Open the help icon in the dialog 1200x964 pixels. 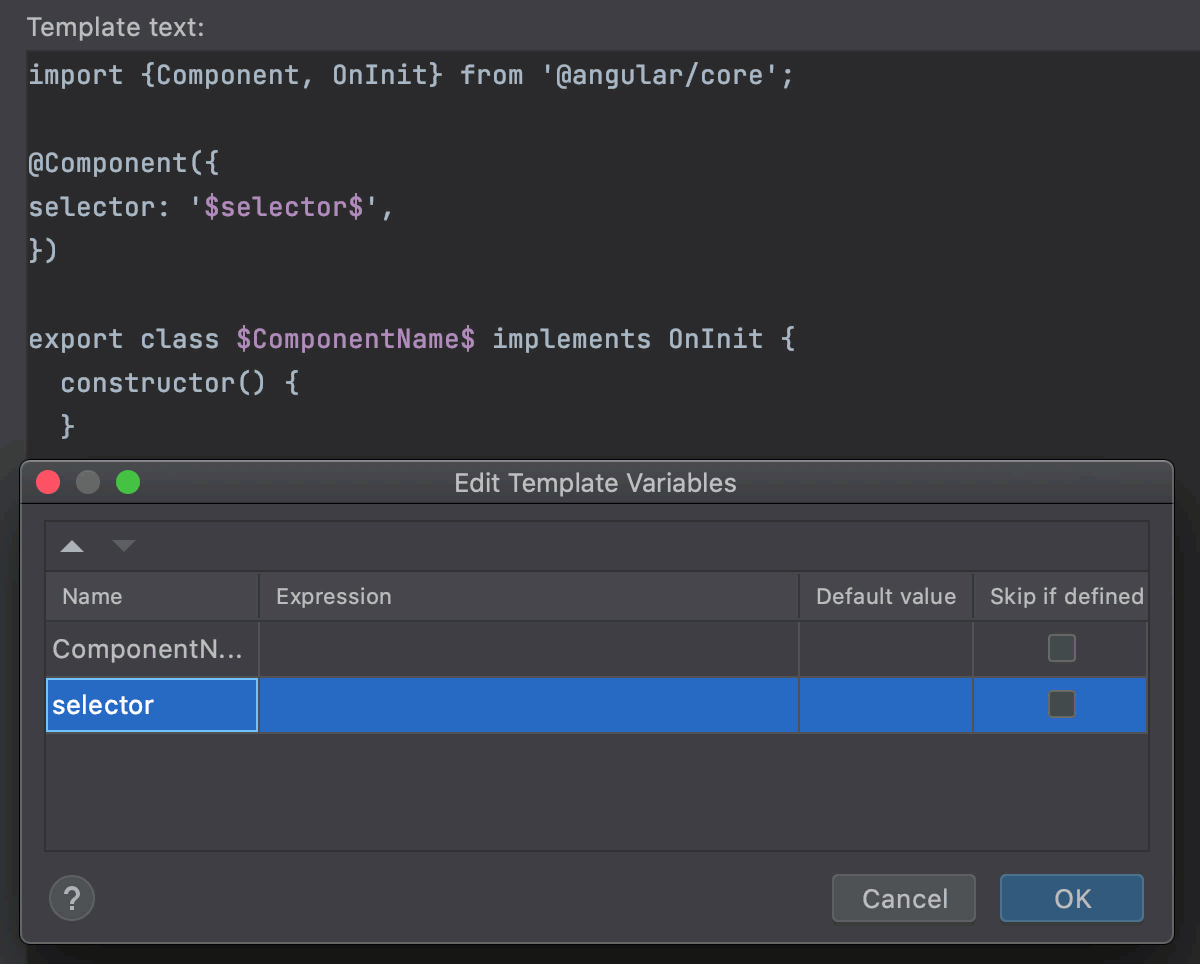point(71,898)
